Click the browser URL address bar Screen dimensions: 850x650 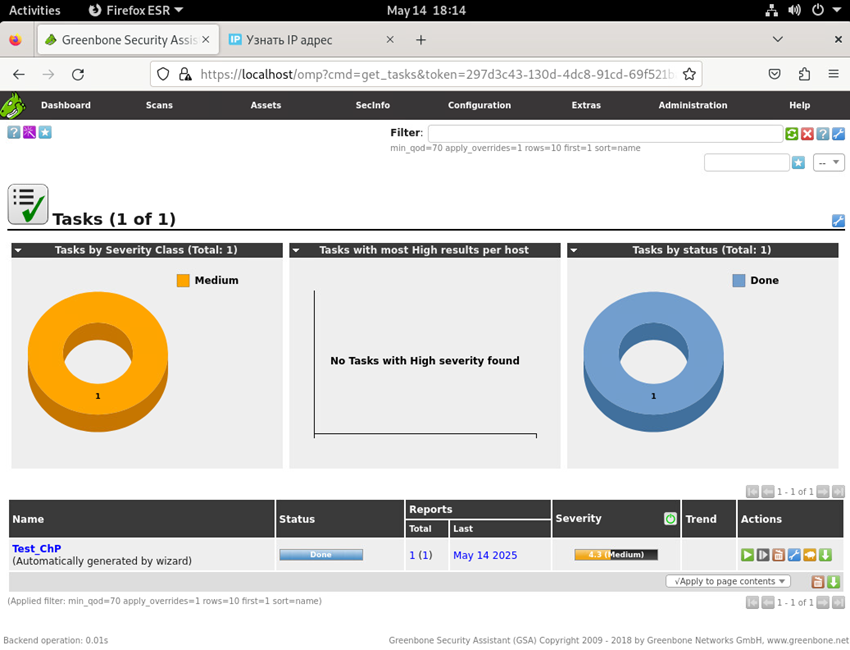click(x=426, y=74)
